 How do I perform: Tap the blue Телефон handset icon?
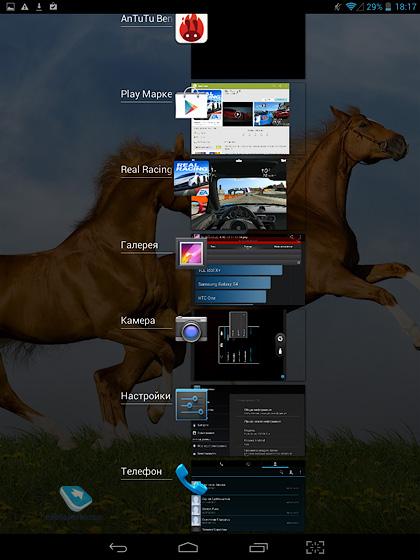click(x=191, y=480)
